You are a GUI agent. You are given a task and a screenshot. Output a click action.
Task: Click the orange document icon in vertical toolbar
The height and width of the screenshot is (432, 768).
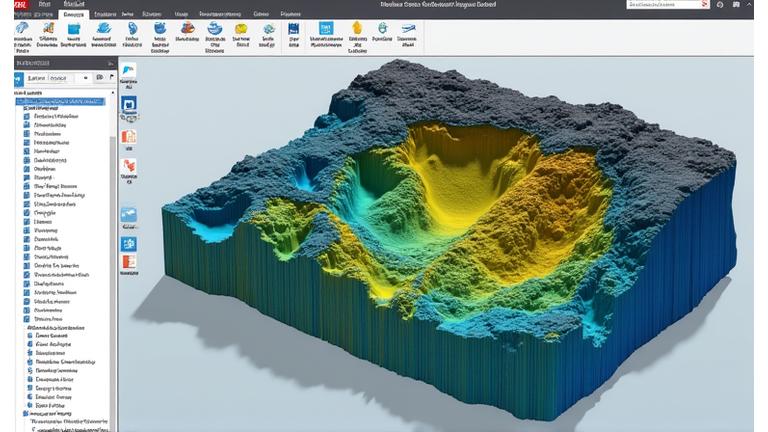(129, 137)
